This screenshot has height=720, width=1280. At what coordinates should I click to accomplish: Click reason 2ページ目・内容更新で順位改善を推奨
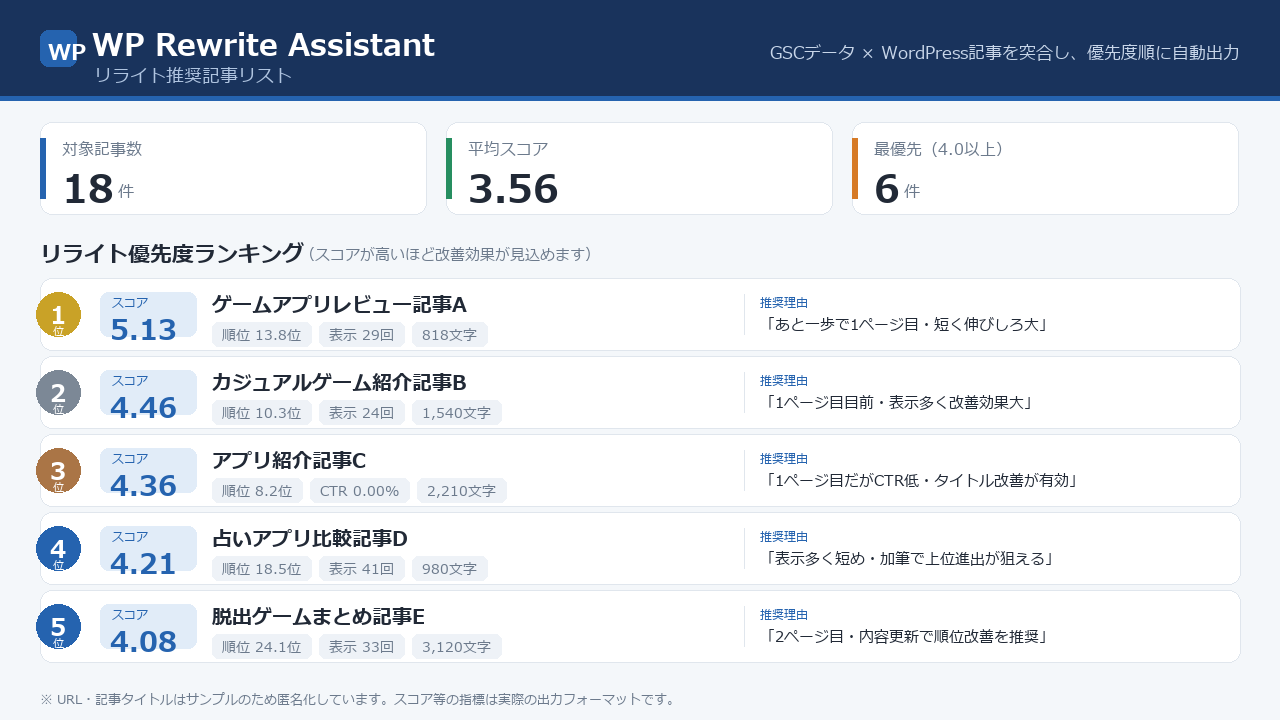(x=906, y=637)
